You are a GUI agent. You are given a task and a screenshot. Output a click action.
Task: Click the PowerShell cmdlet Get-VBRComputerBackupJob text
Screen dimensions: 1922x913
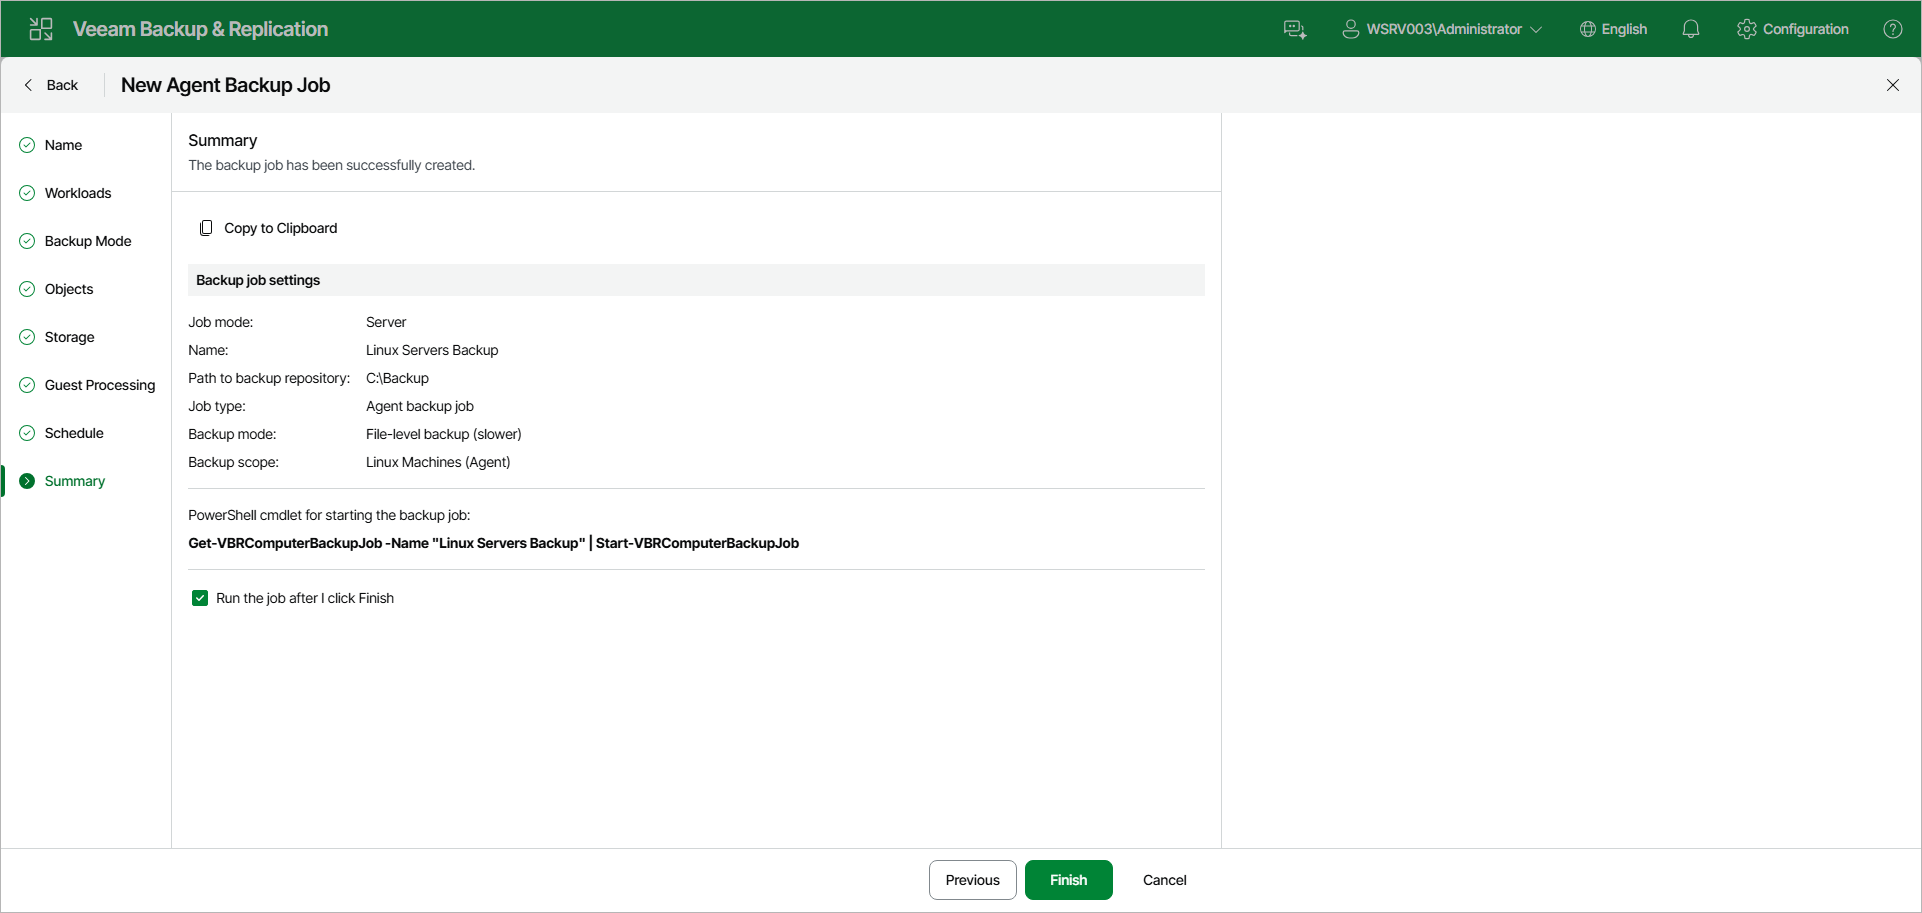(x=494, y=543)
